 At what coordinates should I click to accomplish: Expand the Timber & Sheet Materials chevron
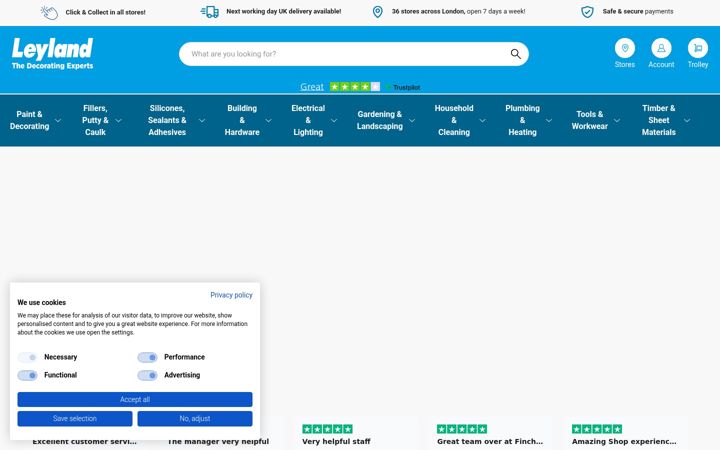tap(687, 120)
